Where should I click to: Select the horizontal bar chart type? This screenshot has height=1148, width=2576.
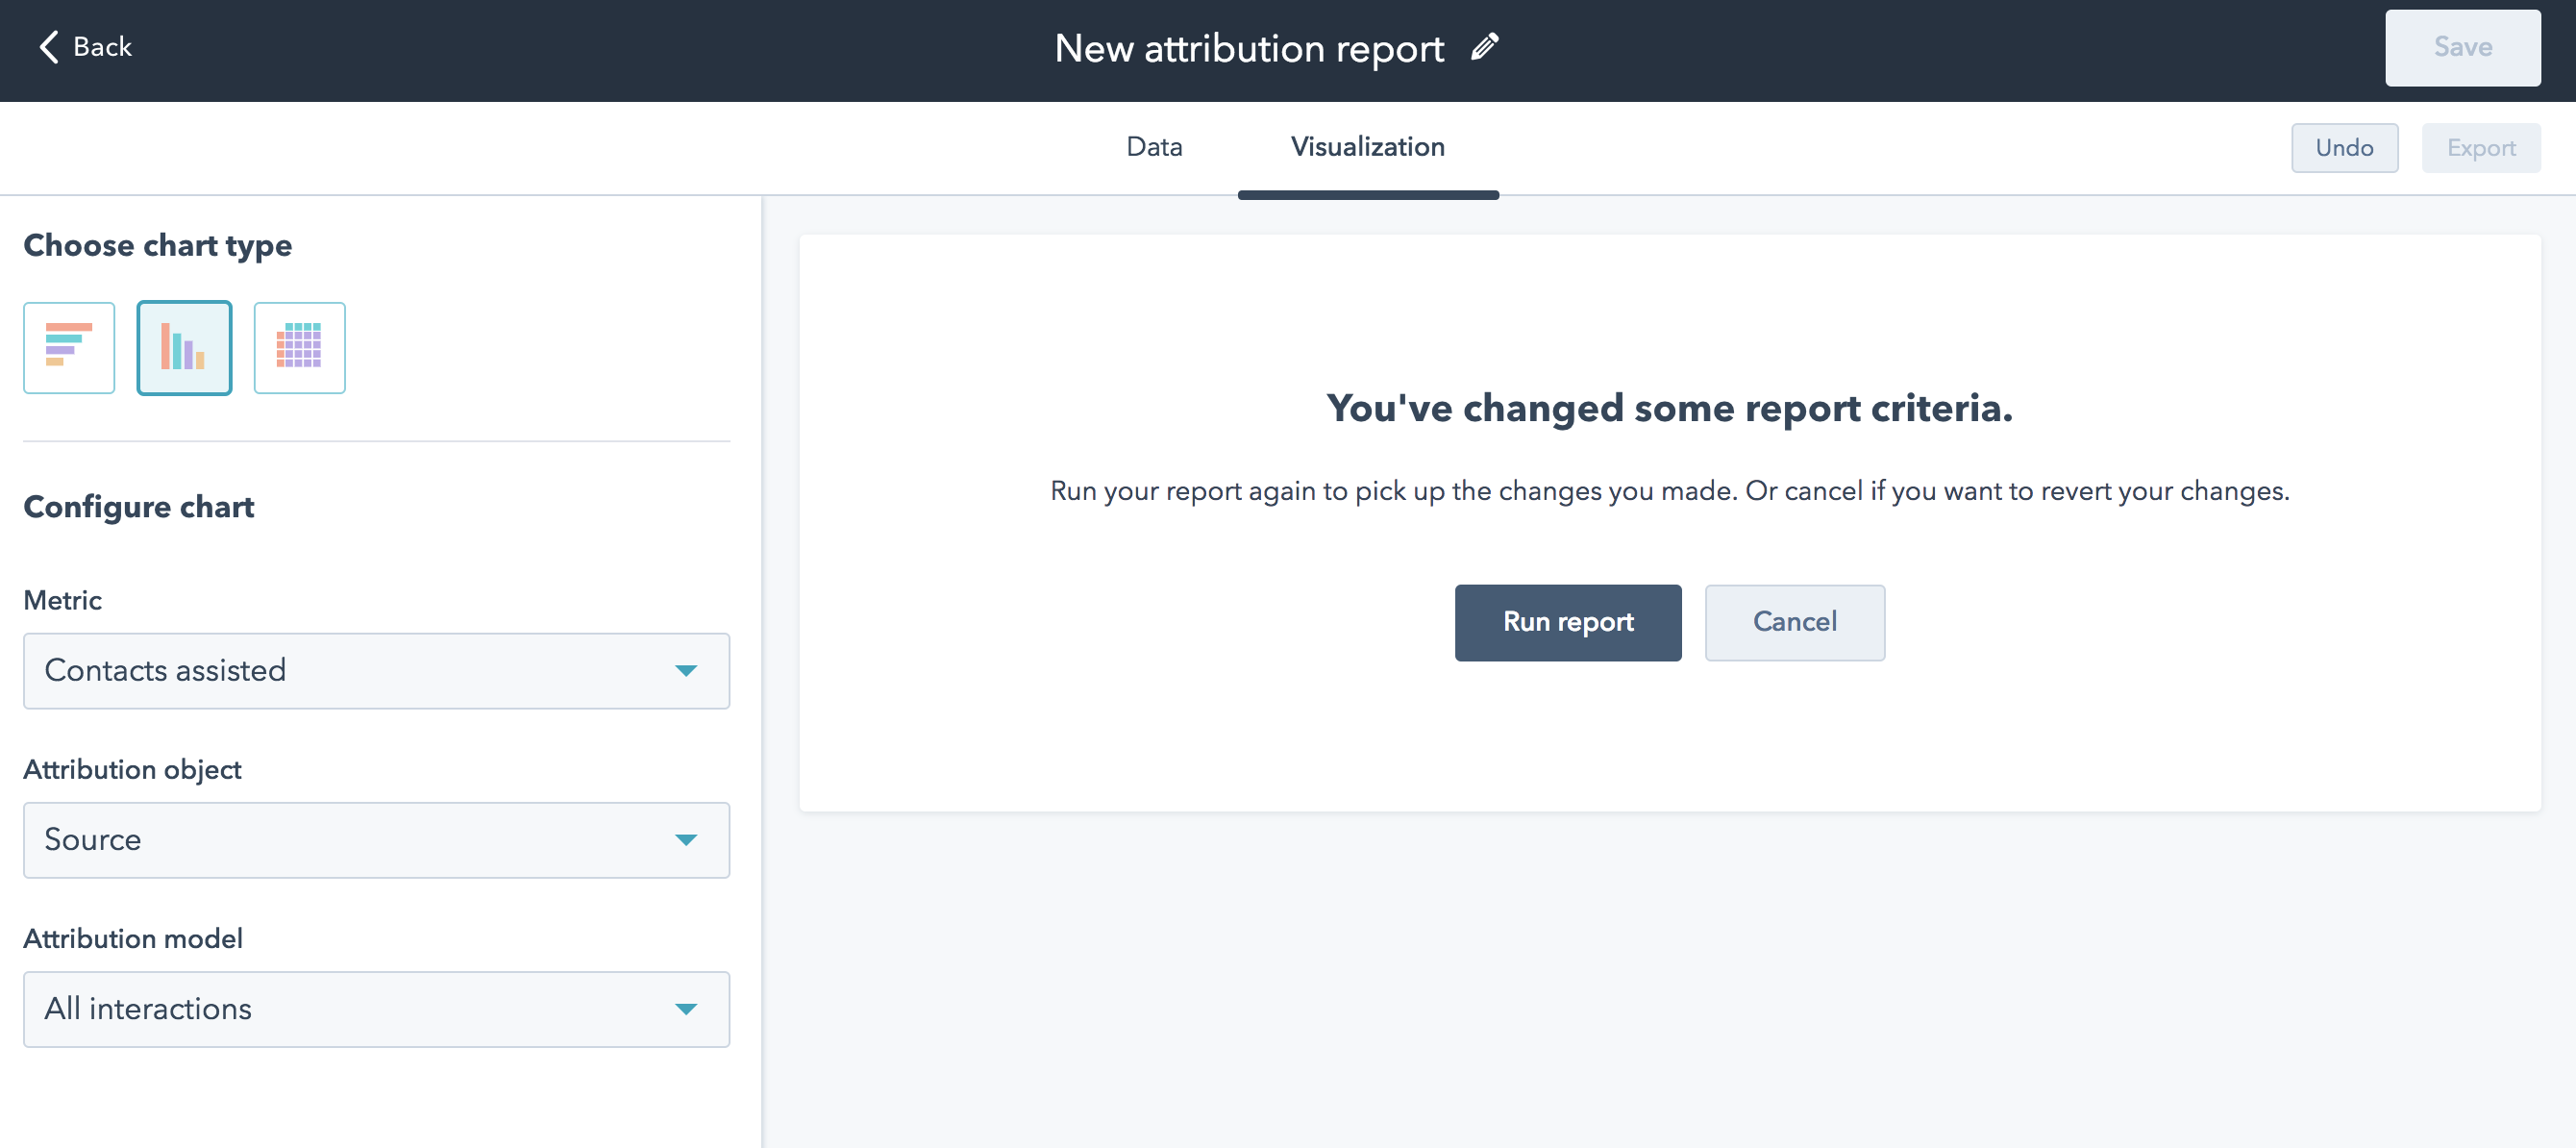69,347
